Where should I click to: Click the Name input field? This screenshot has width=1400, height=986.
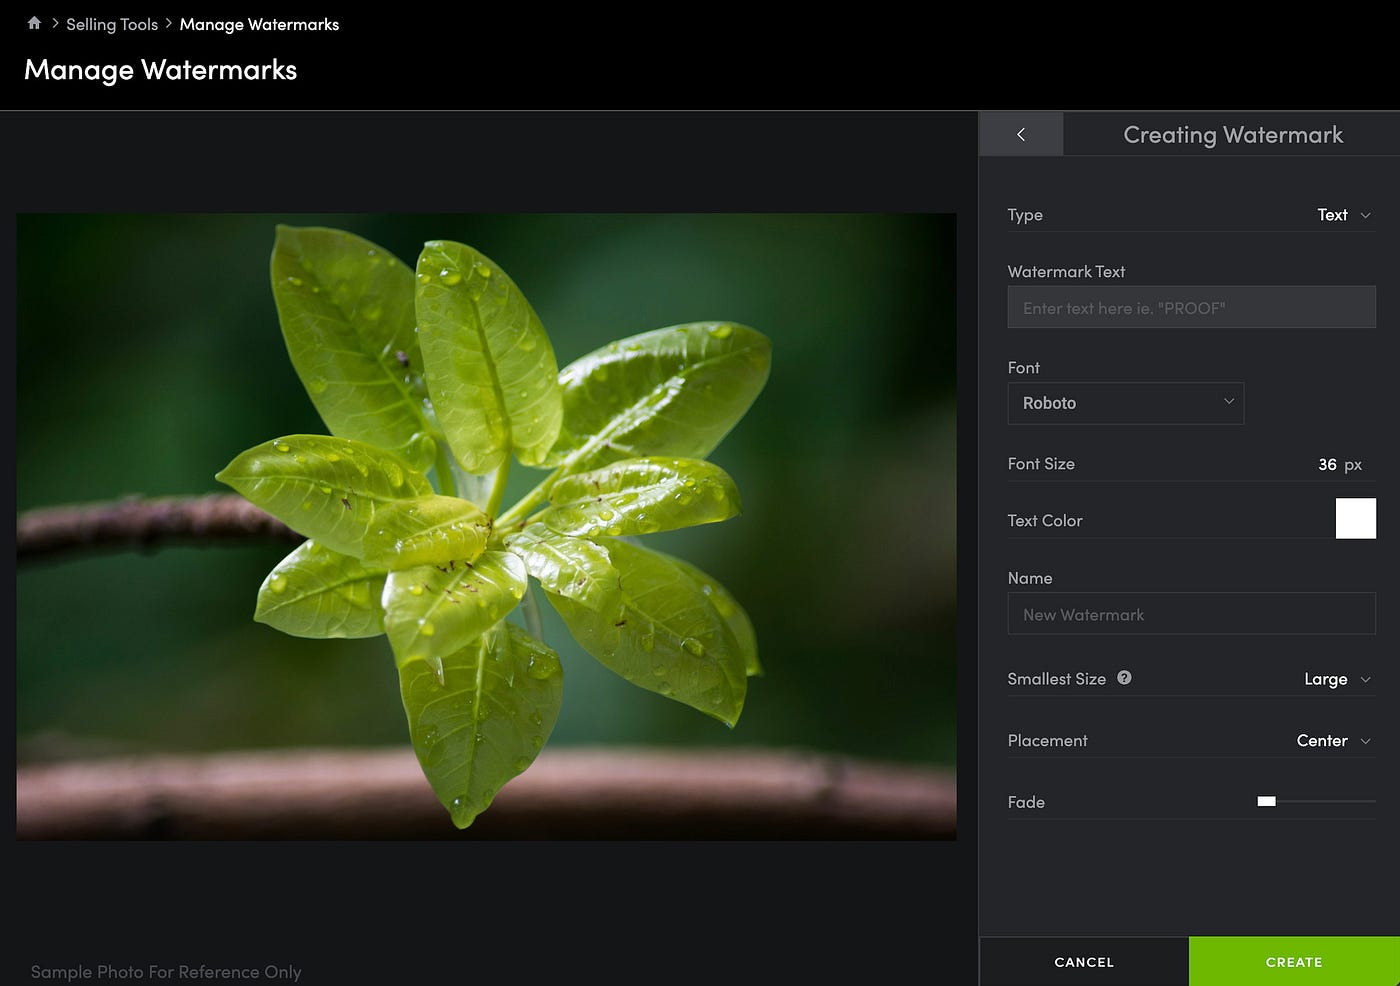(x=1191, y=614)
